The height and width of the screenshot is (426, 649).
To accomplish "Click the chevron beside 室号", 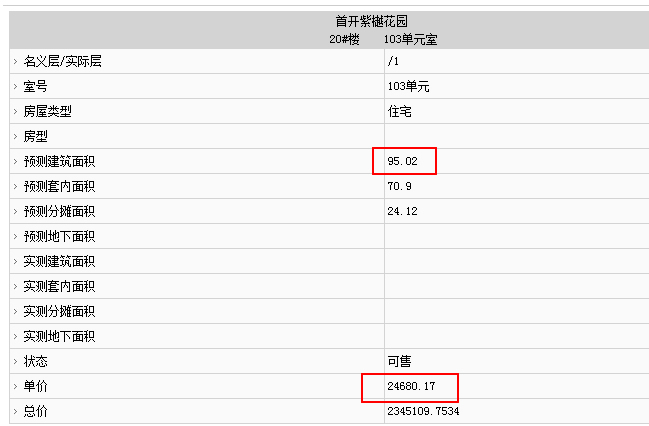I will coord(15,87).
